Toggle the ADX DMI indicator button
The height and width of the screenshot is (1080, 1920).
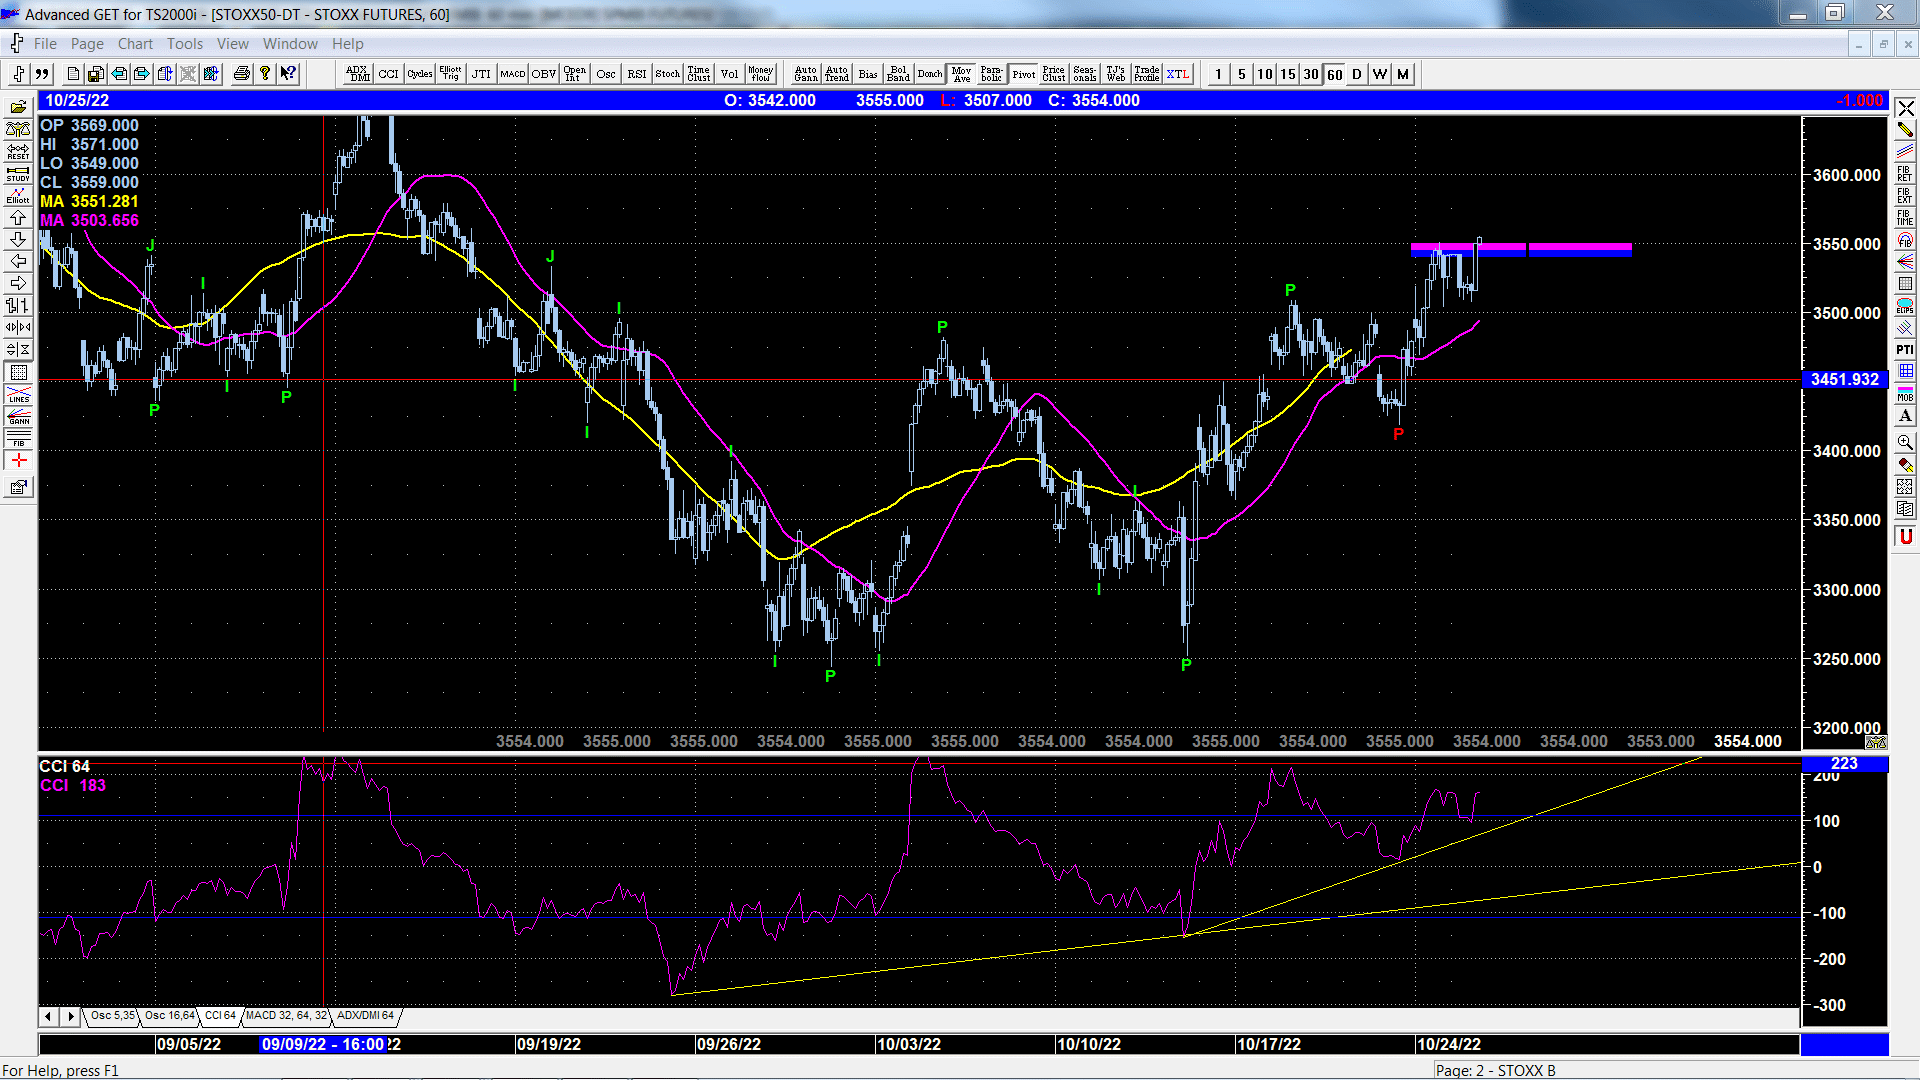357,74
